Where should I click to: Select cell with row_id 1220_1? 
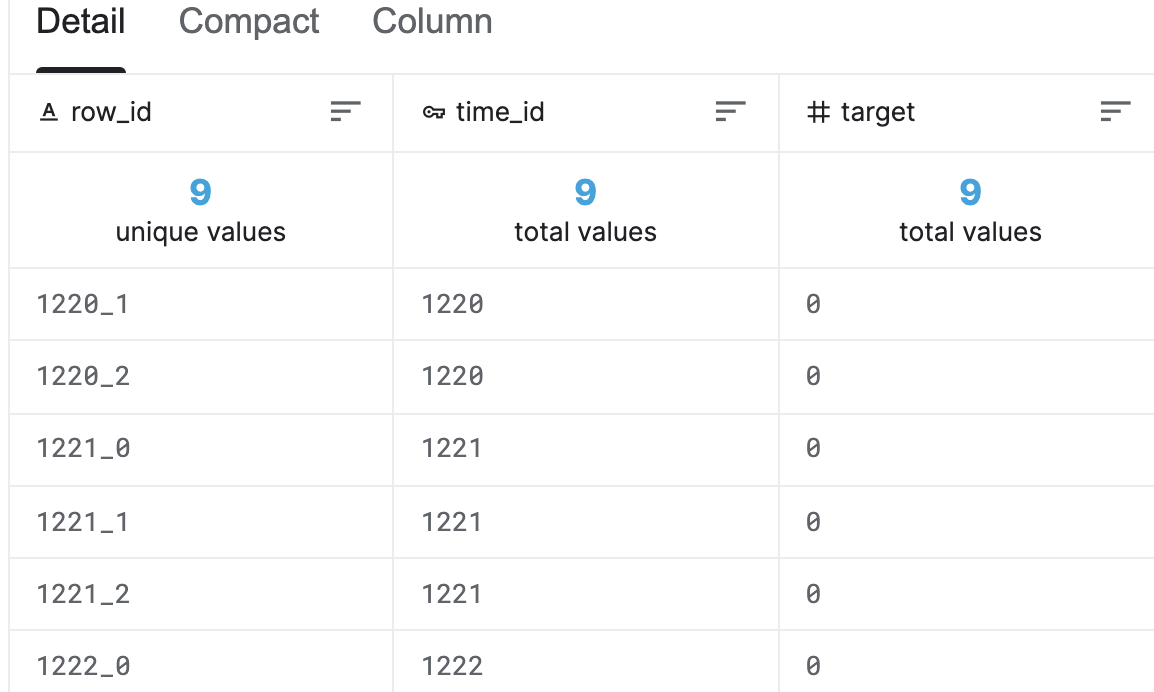click(x=83, y=304)
